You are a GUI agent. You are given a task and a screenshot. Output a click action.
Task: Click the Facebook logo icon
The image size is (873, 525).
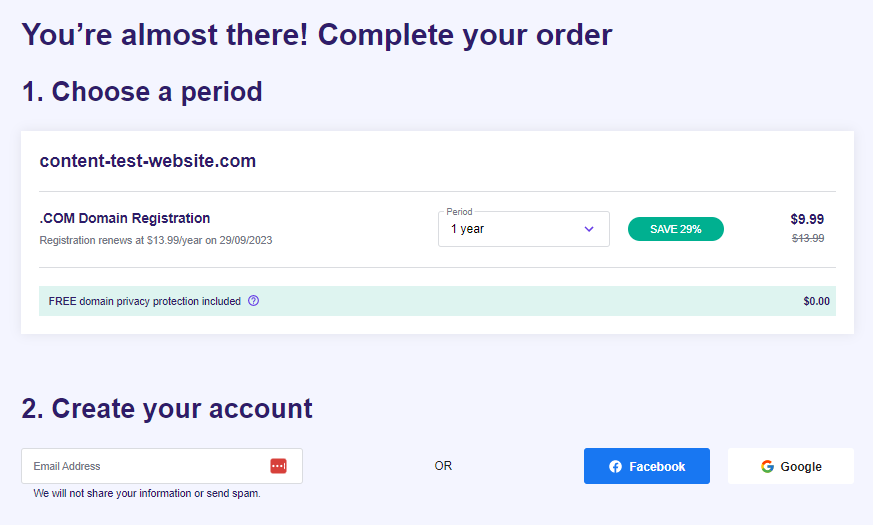615,467
